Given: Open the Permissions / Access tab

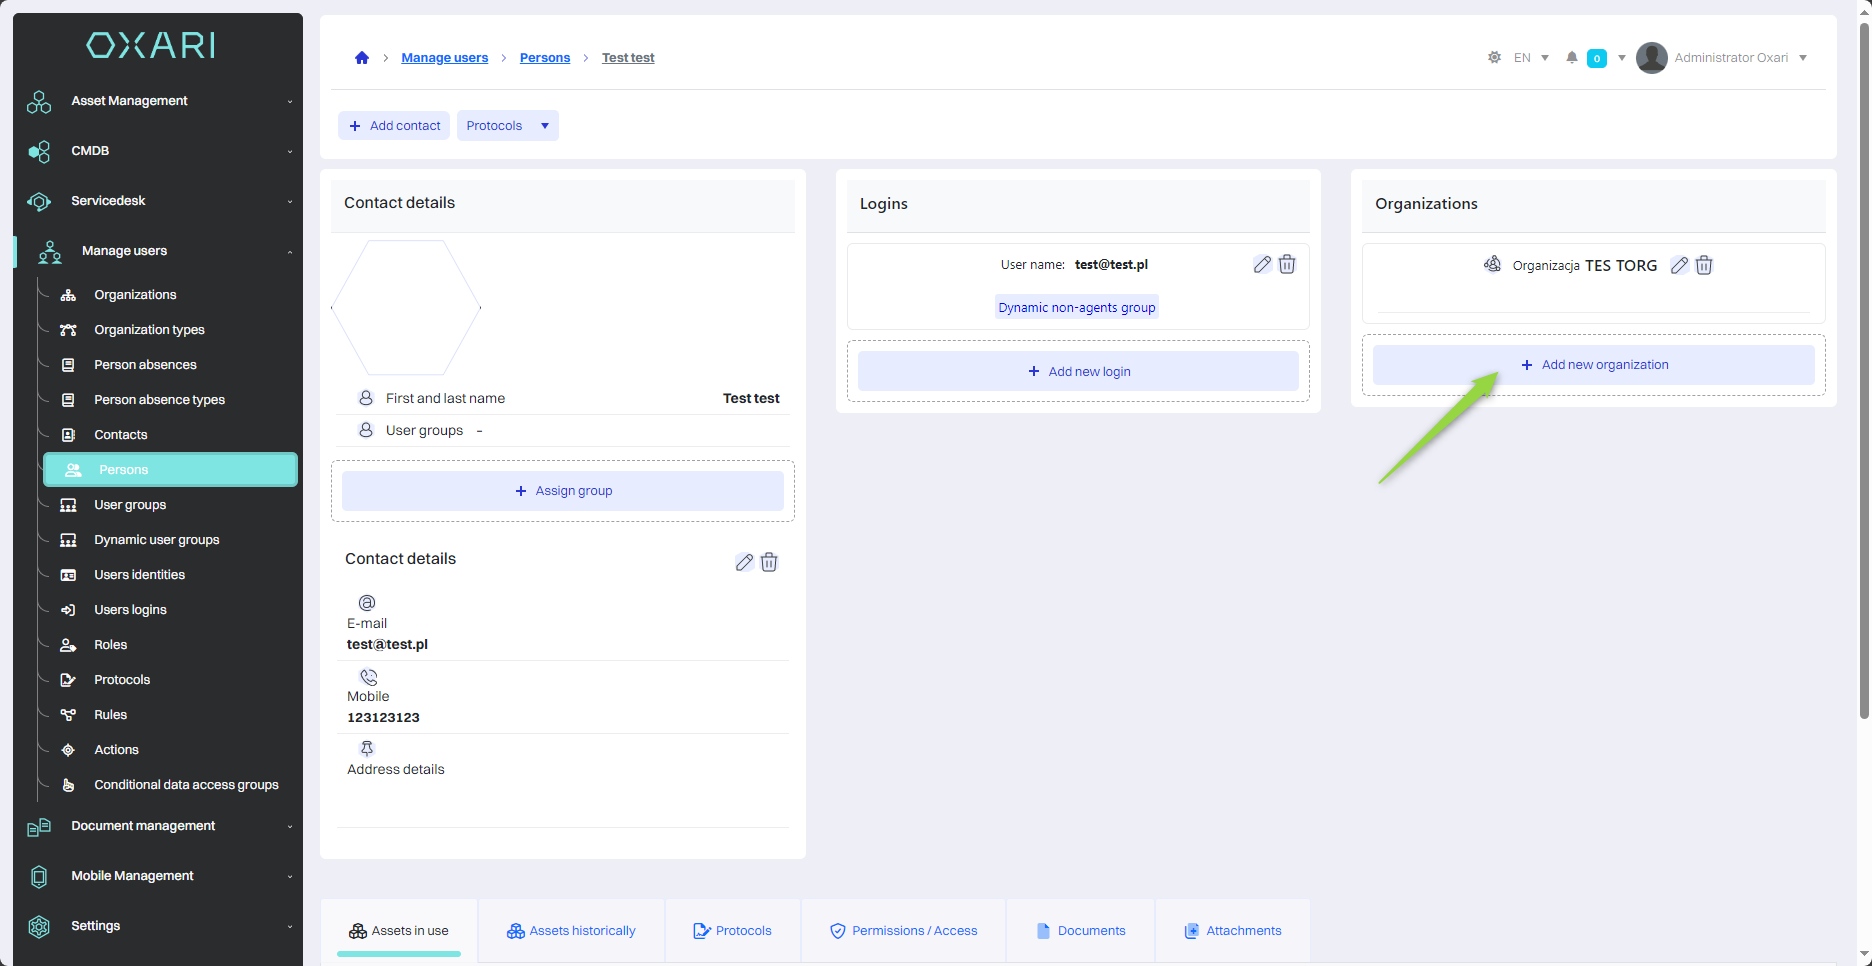Looking at the screenshot, I should point(903,931).
